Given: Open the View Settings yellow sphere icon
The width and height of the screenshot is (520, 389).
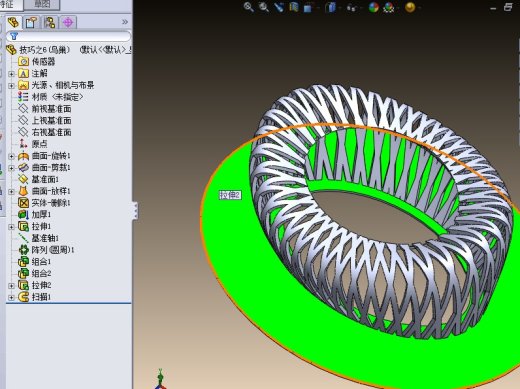Looking at the screenshot, I should pos(410,7).
